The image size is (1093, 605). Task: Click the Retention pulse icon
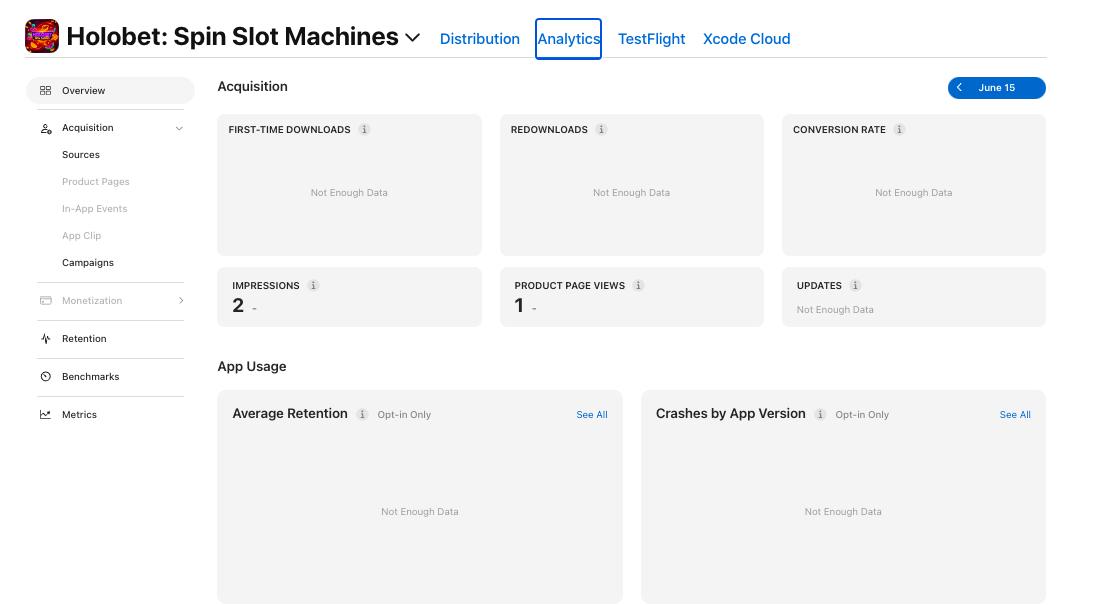pyautogui.click(x=46, y=339)
